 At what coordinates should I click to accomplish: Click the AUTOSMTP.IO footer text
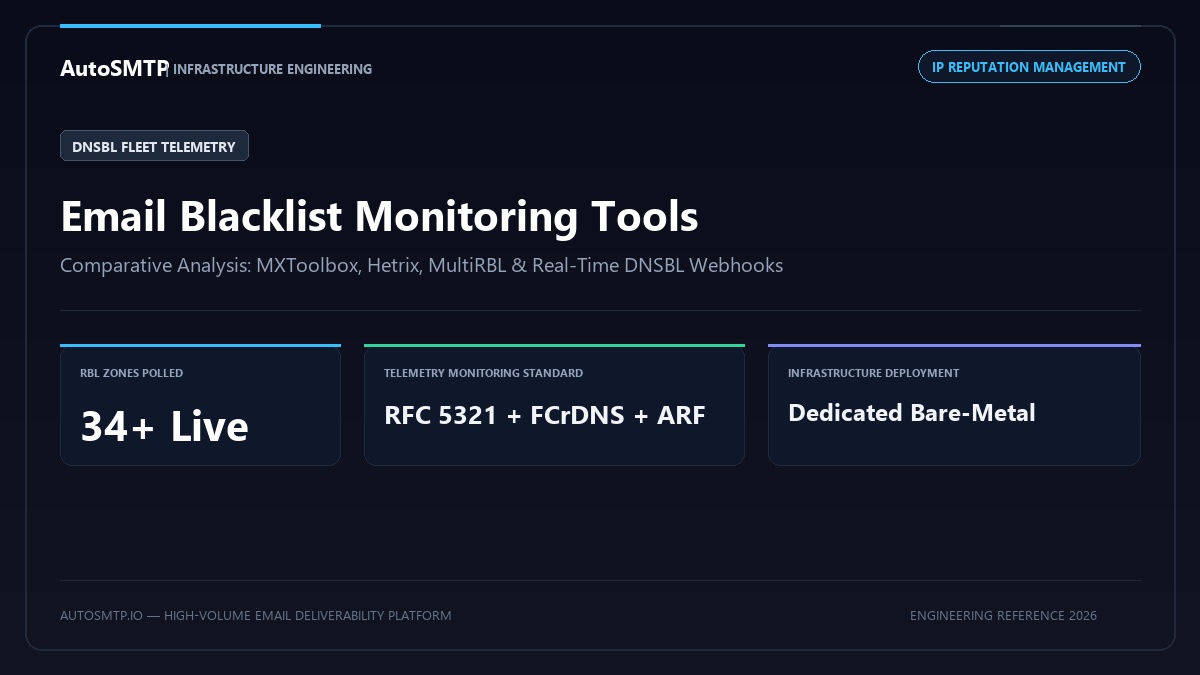pyautogui.click(x=255, y=616)
